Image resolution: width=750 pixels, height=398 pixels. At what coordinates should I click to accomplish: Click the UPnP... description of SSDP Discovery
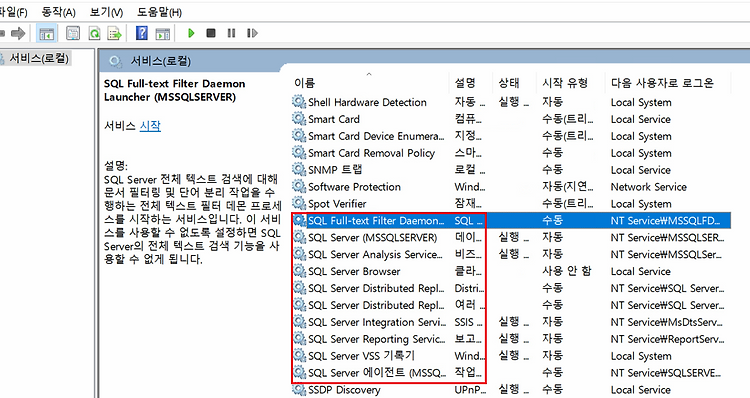point(469,390)
